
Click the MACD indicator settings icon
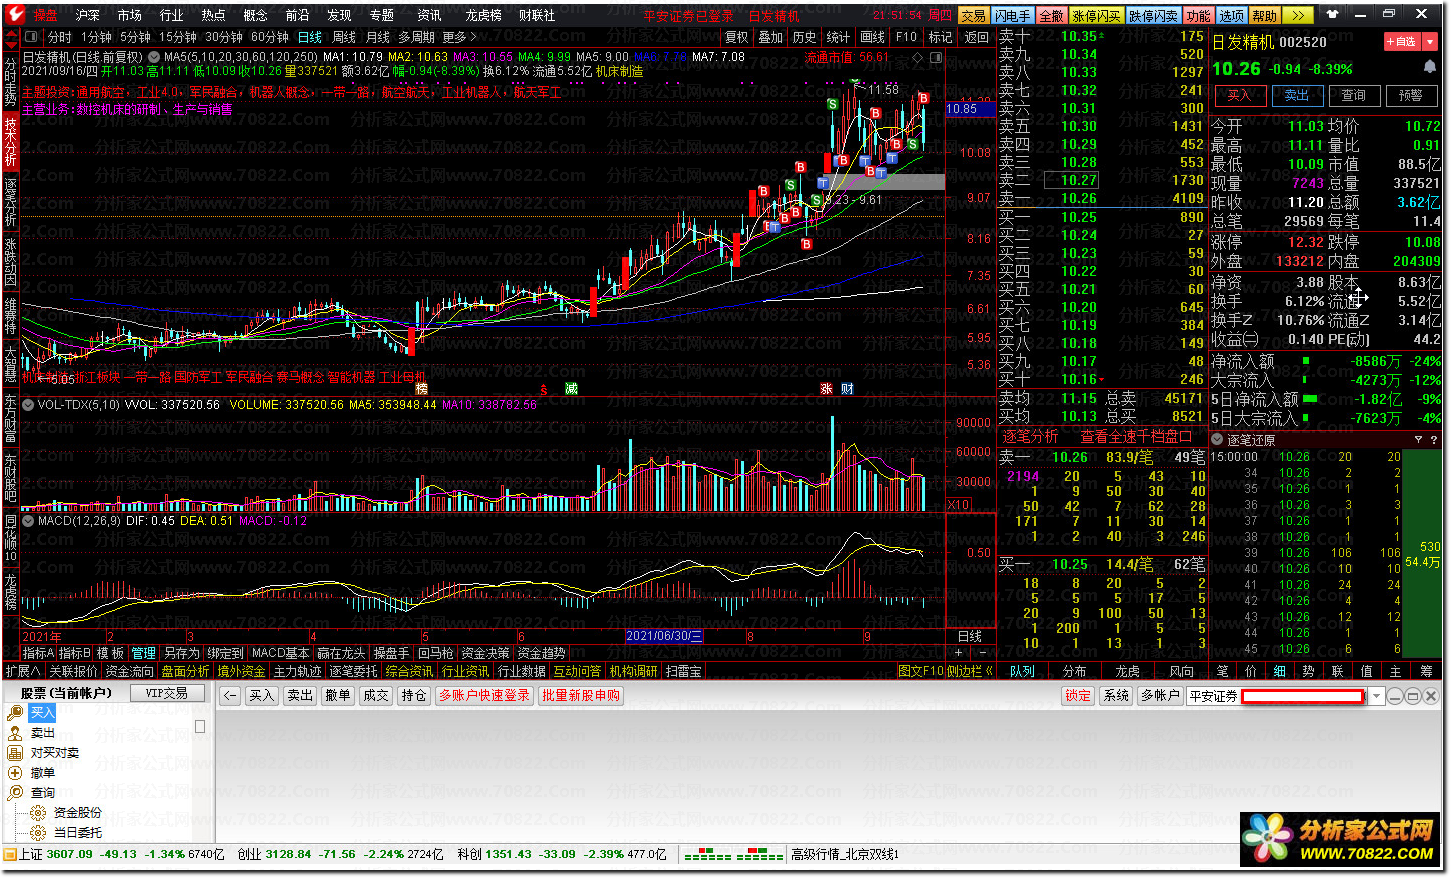[29, 521]
